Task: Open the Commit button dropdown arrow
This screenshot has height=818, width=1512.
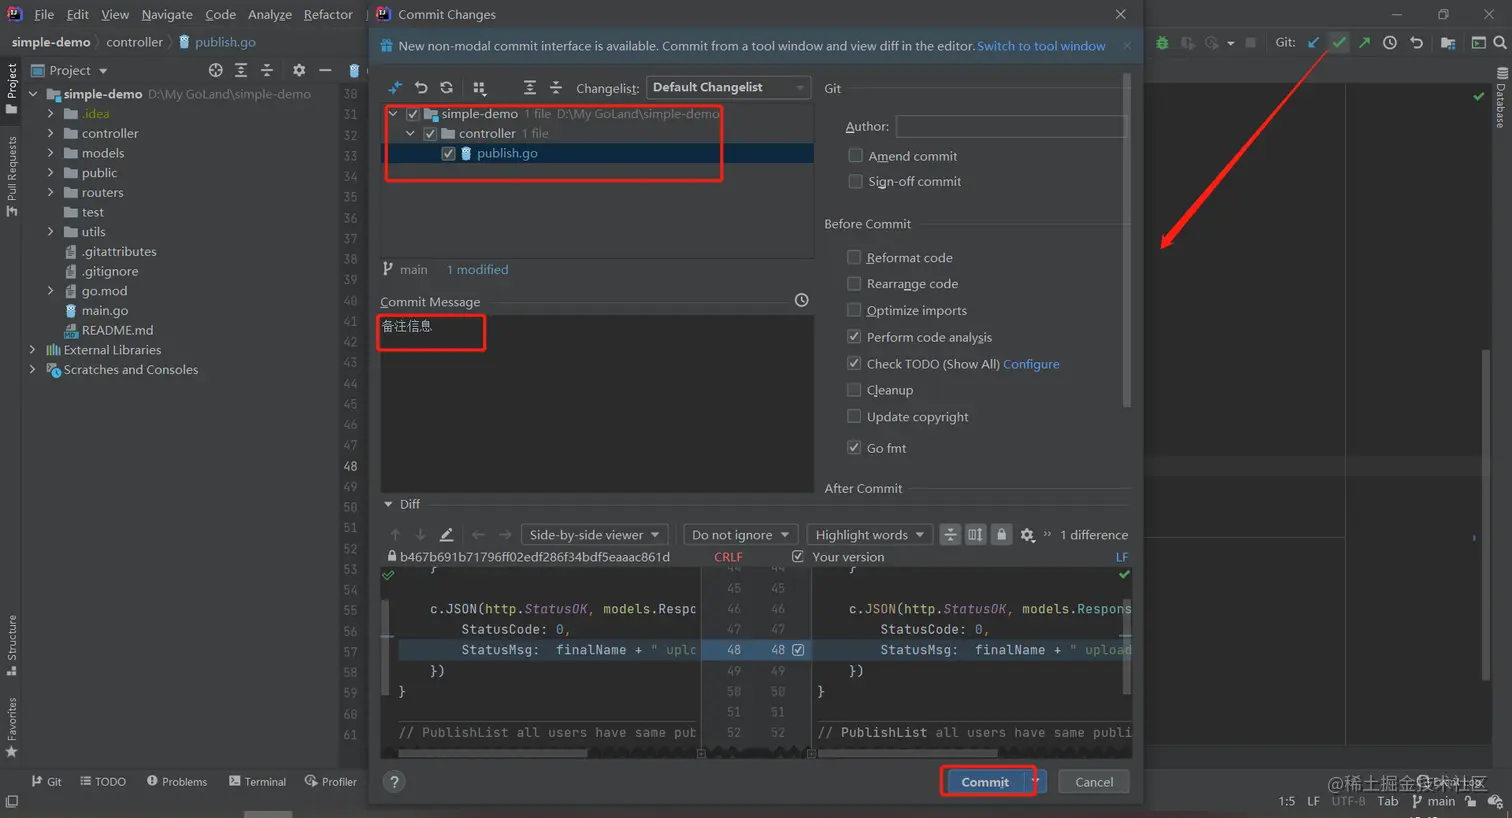Action: (1036, 782)
